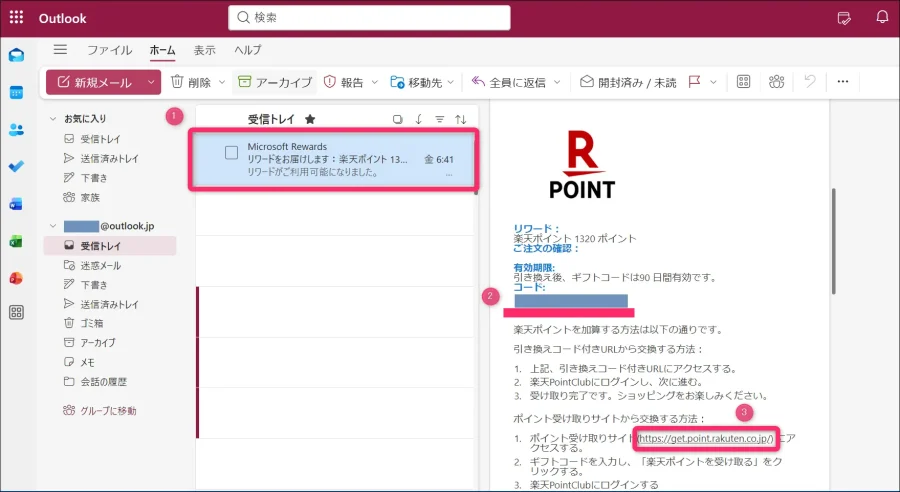Open the get.point.rakuten.co.jp link

(x=706, y=439)
